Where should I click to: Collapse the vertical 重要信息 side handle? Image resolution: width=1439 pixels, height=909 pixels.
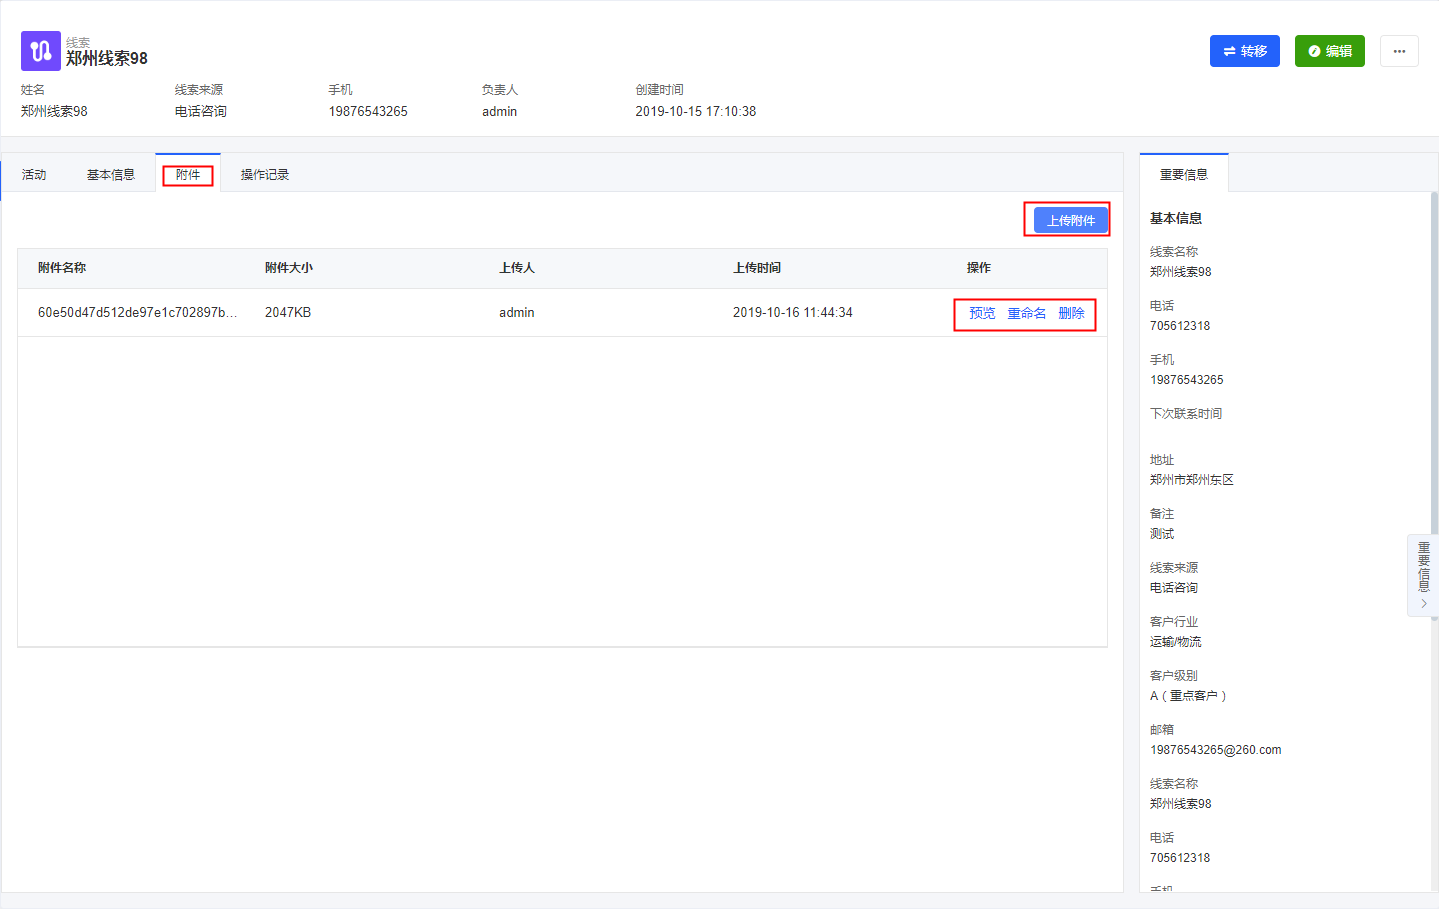point(1423,575)
